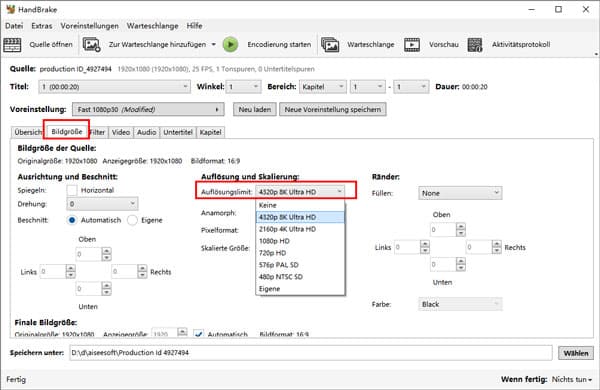The width and height of the screenshot is (600, 390).
Task: Open the Voreinstellung Fast 1080p30 selector
Action: (148, 109)
